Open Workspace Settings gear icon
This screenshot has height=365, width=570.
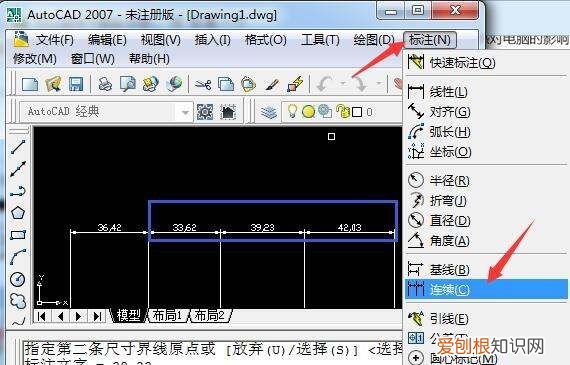pyautogui.click(x=205, y=112)
